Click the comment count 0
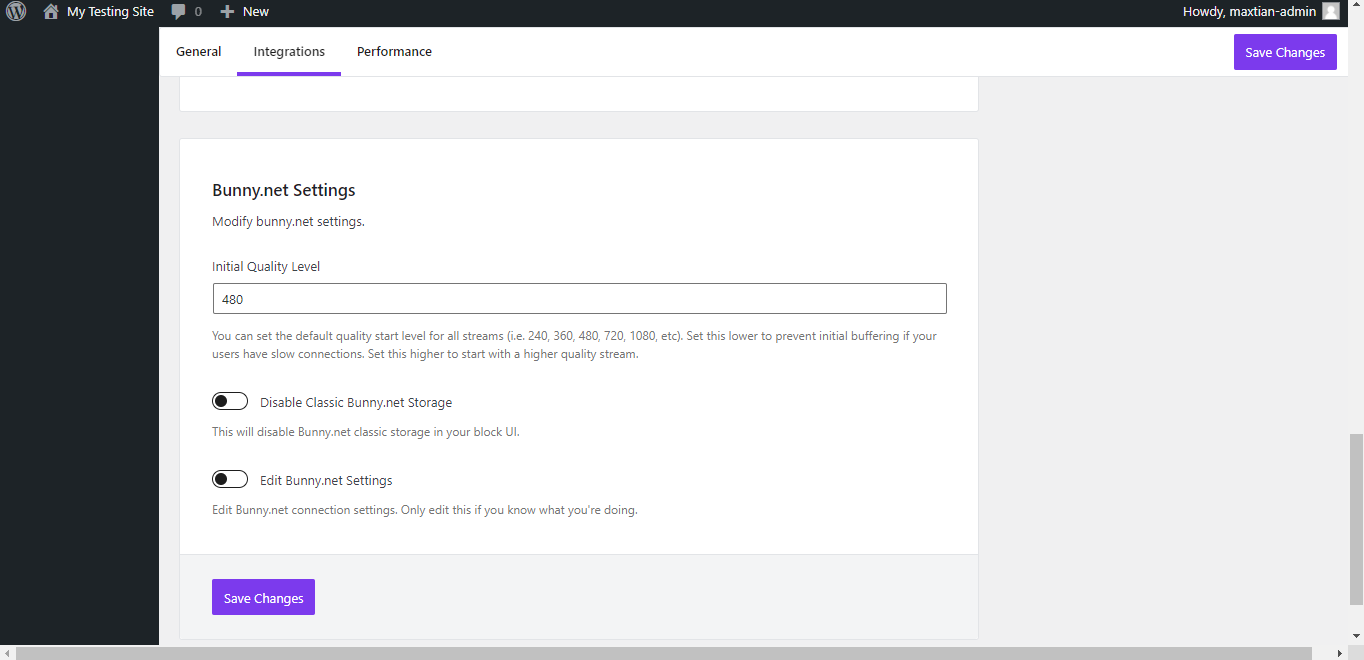This screenshot has height=660, width=1364. click(x=198, y=12)
